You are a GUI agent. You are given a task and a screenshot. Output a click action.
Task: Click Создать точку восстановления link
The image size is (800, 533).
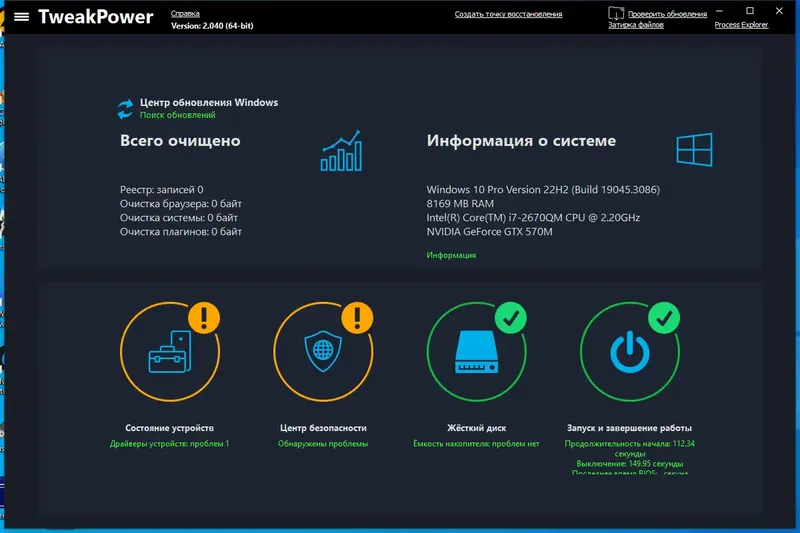pyautogui.click(x=508, y=14)
